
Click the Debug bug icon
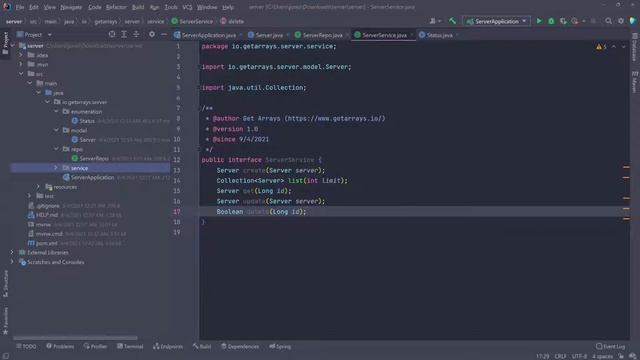[551, 21]
